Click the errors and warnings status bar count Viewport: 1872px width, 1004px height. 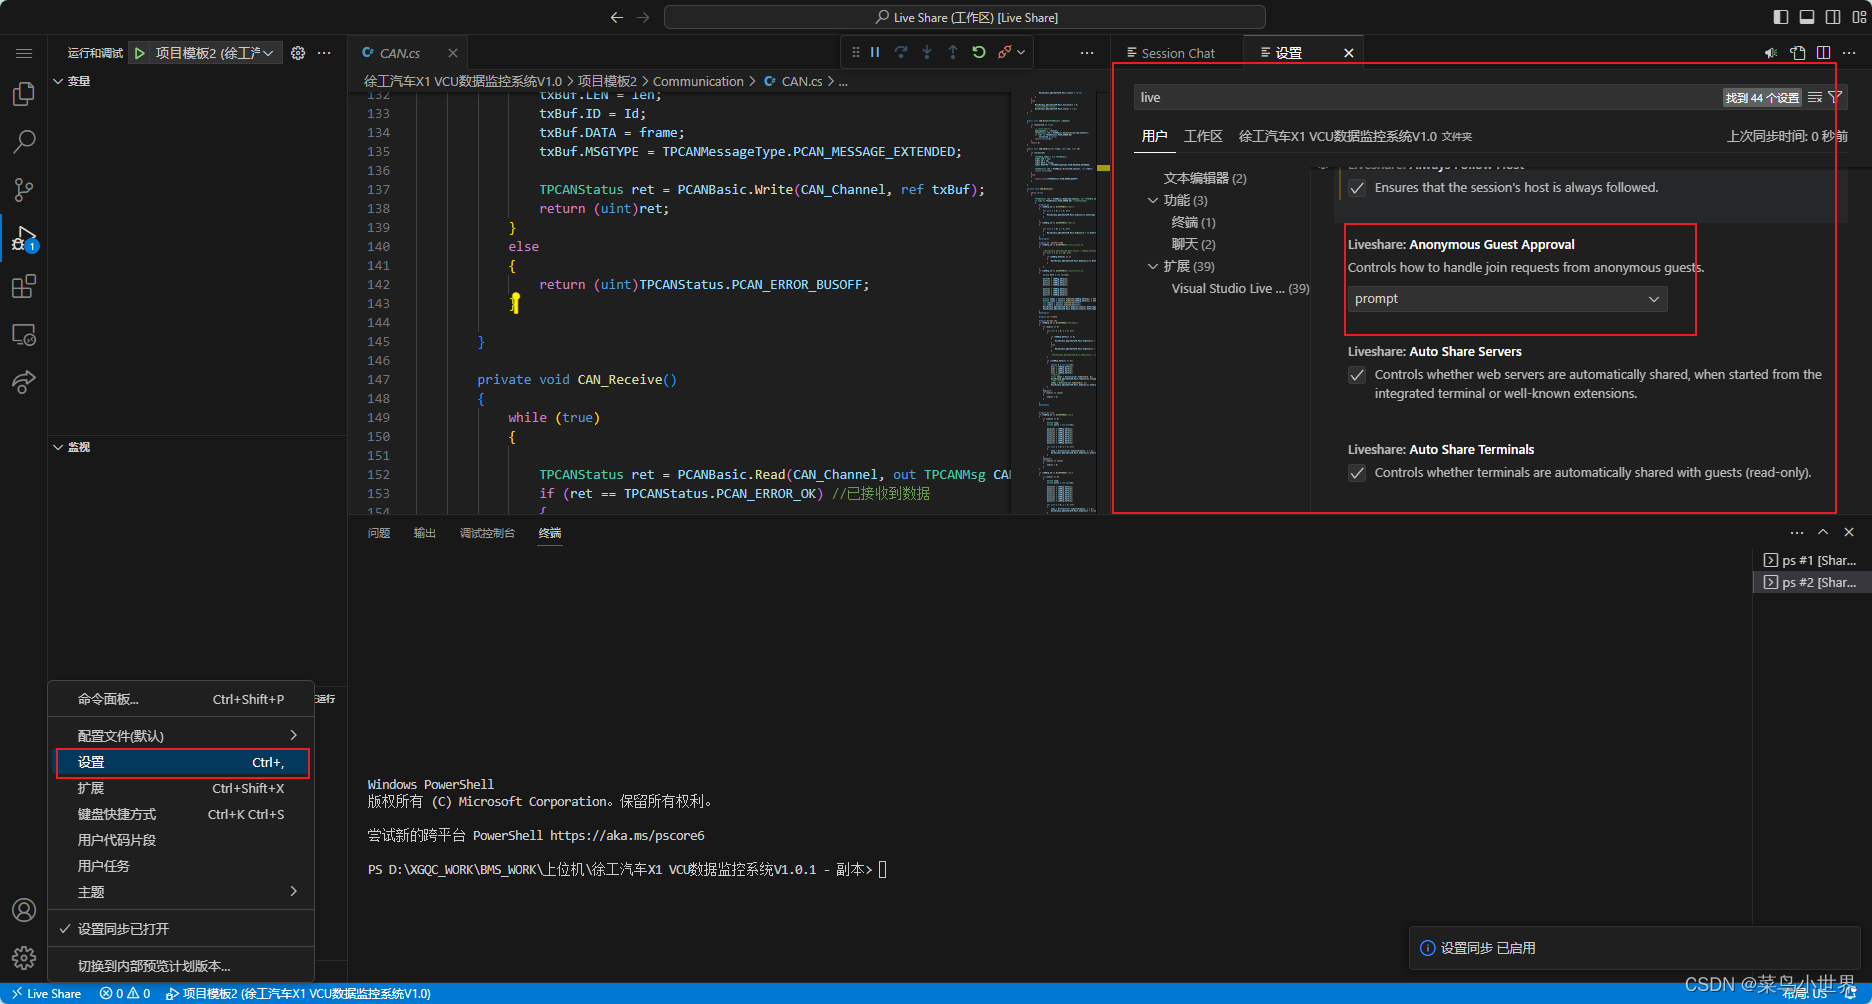tap(125, 993)
